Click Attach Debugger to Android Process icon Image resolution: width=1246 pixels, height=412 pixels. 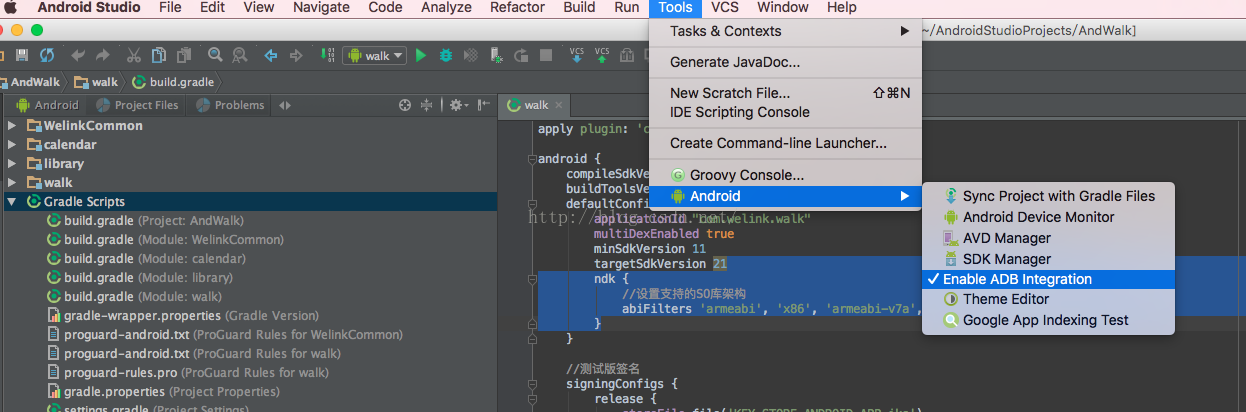[496, 56]
